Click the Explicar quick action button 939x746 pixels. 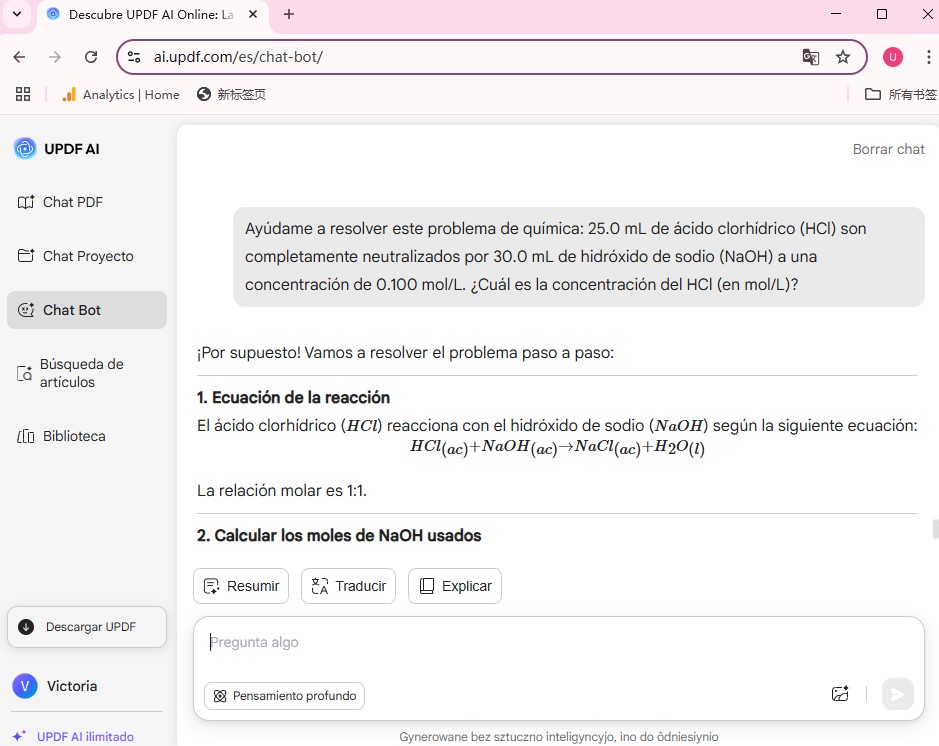(x=455, y=586)
